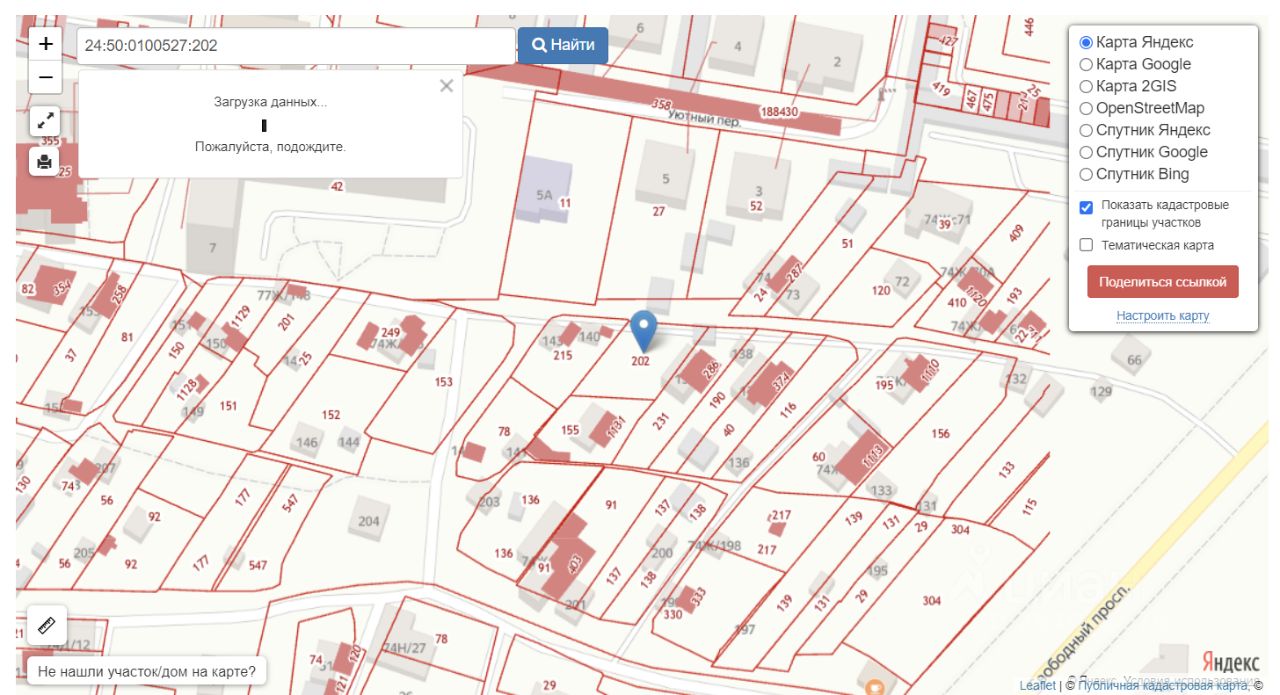Screen dimensions: 1280x695
Task: Select parcel number 197
Action: 745,629
